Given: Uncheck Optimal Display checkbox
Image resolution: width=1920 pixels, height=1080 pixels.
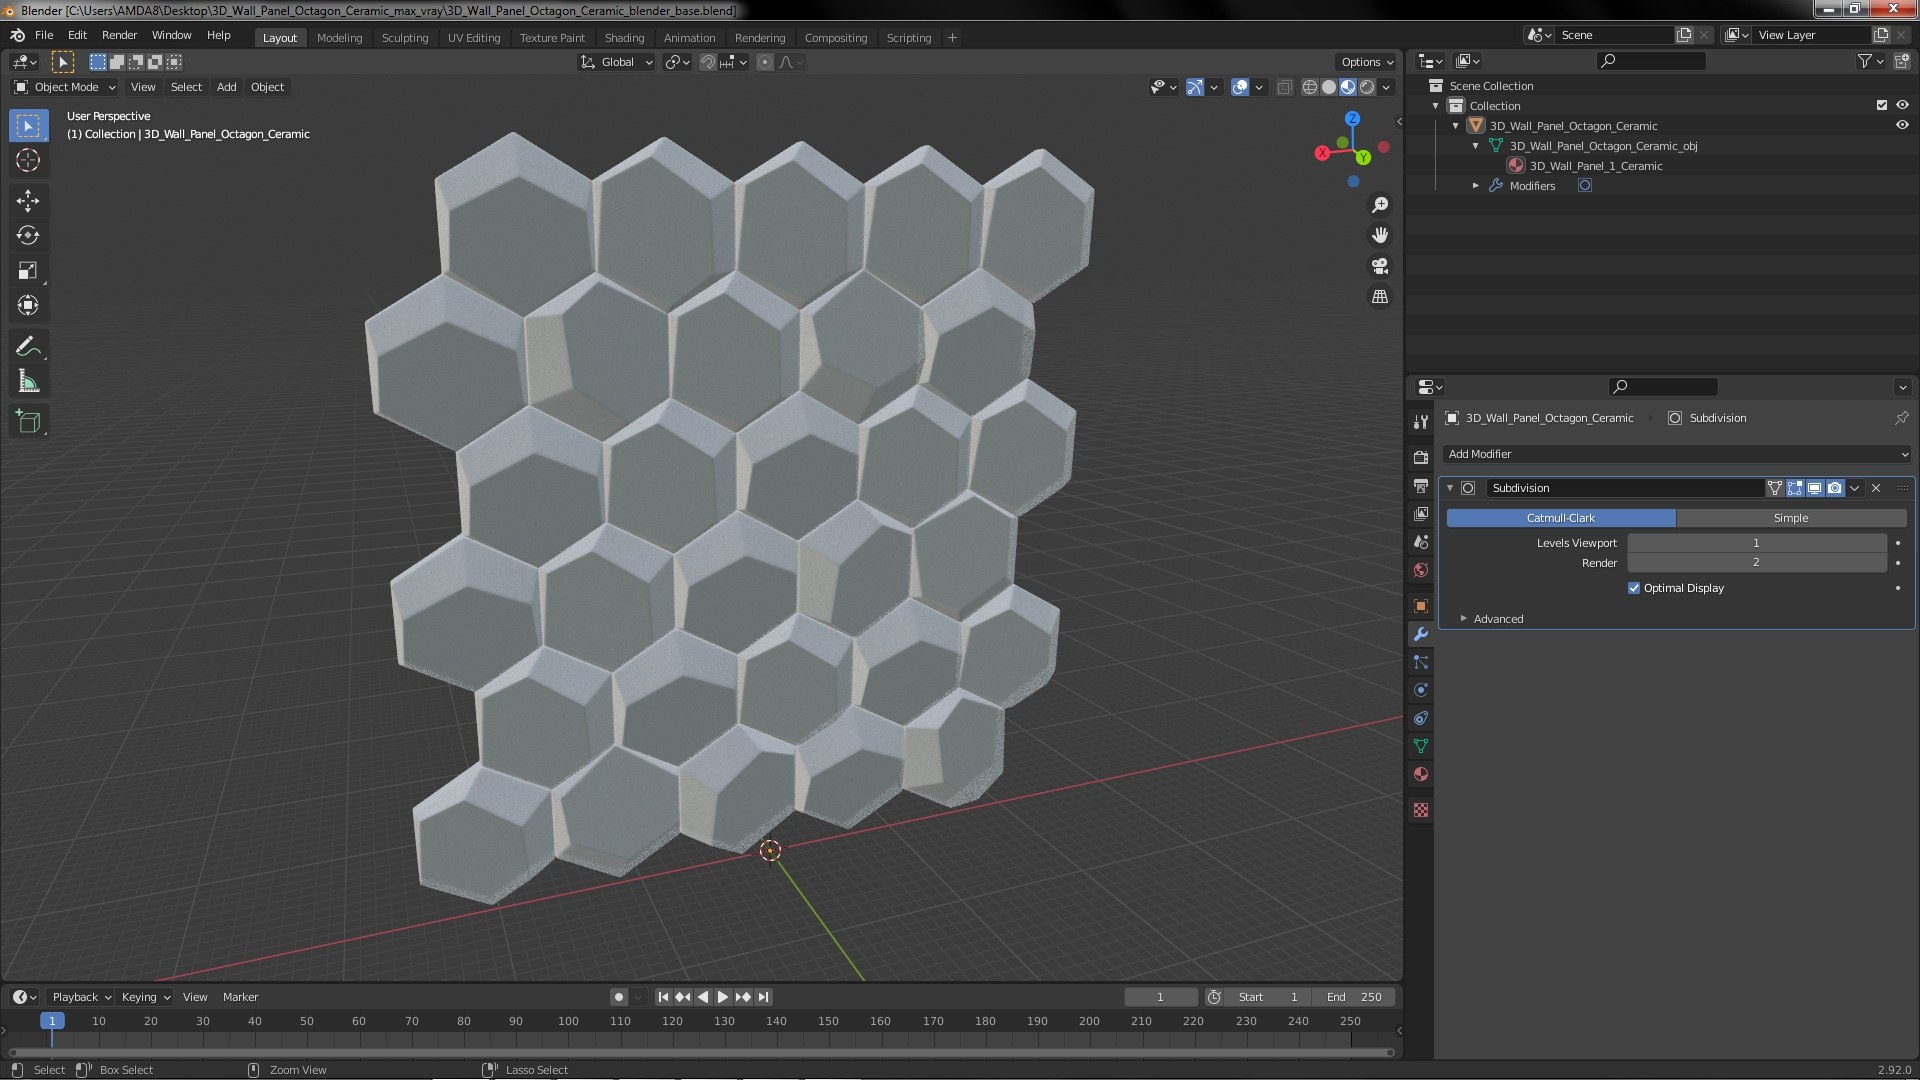Looking at the screenshot, I should [x=1634, y=588].
